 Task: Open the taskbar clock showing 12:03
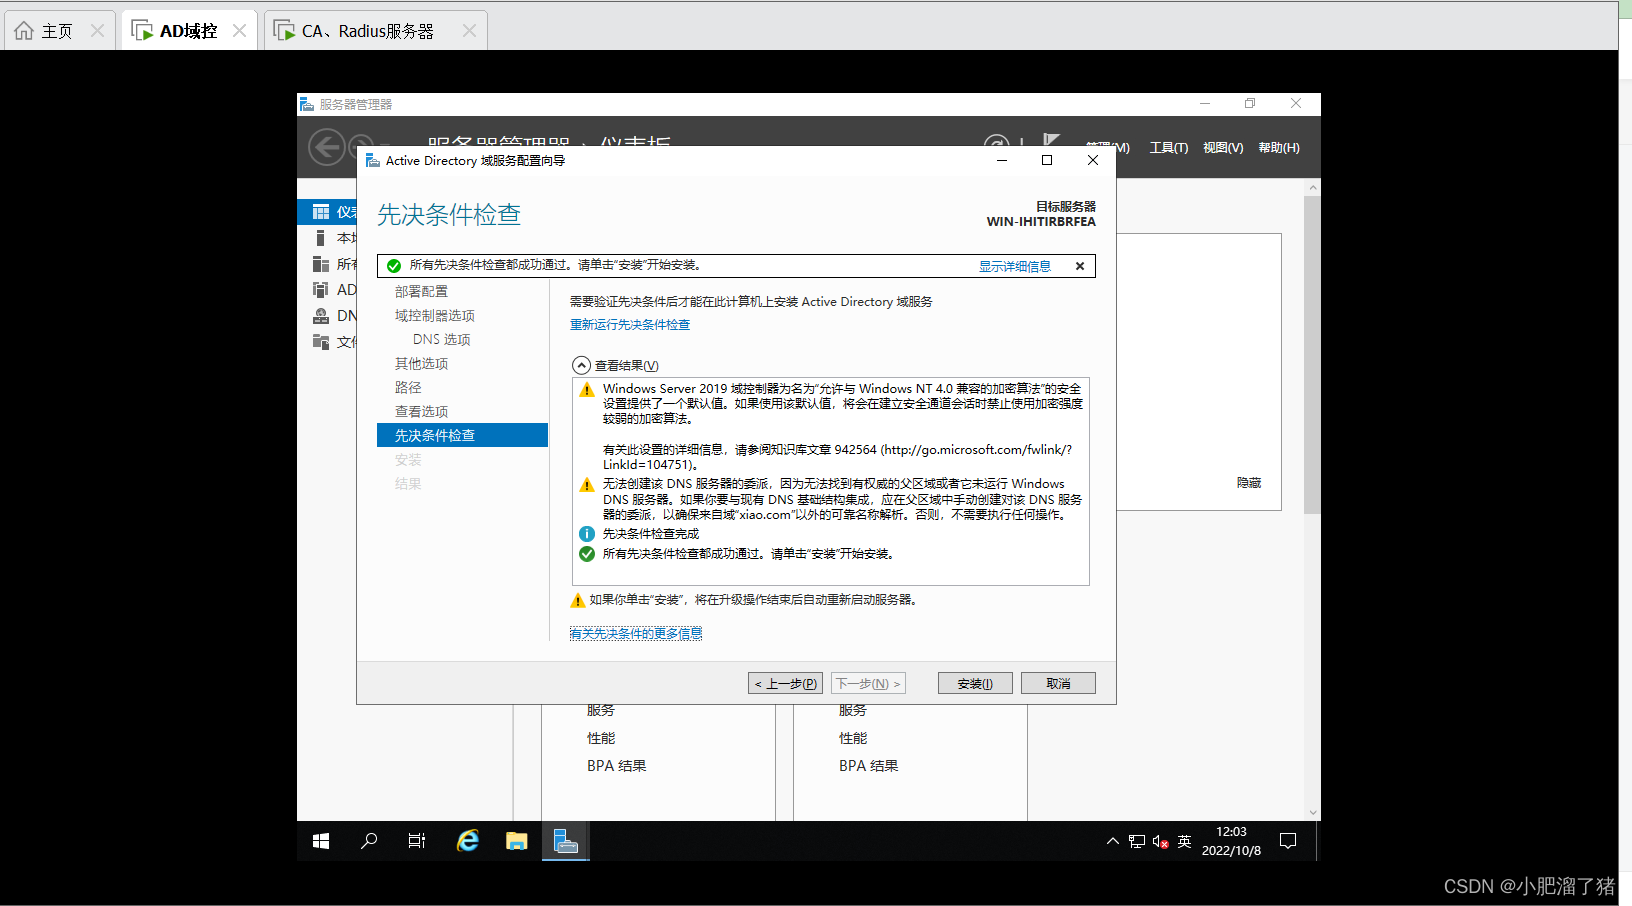[x=1231, y=842]
